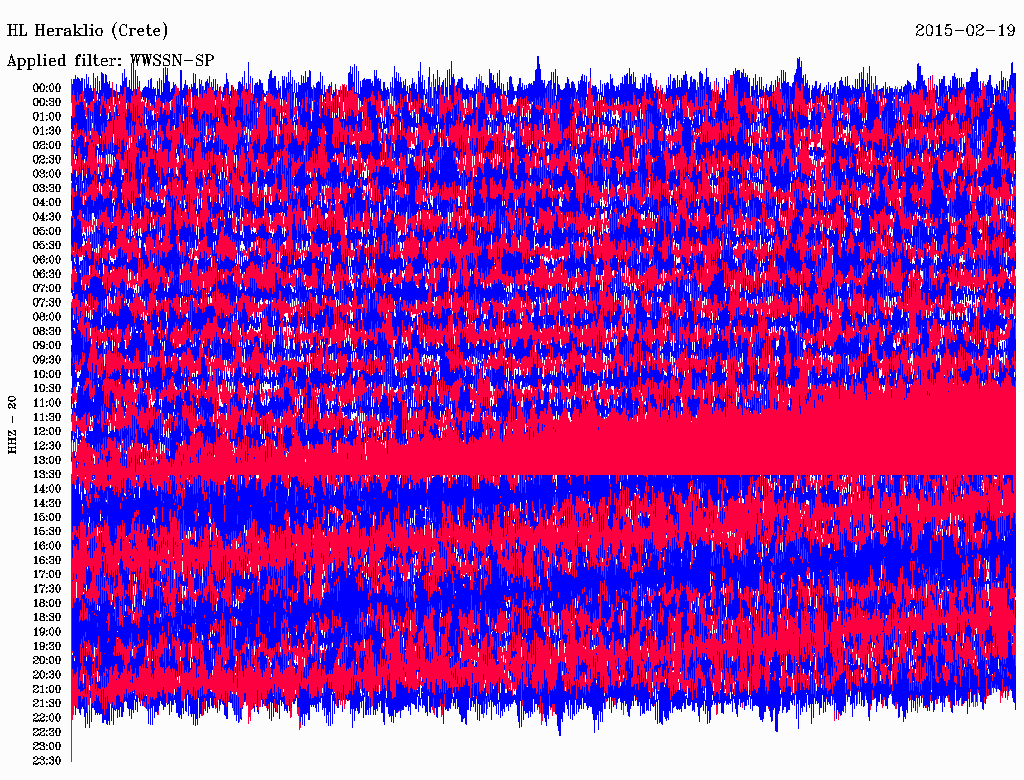
Task: Click the '11:00' time label
Action: [x=46, y=403]
